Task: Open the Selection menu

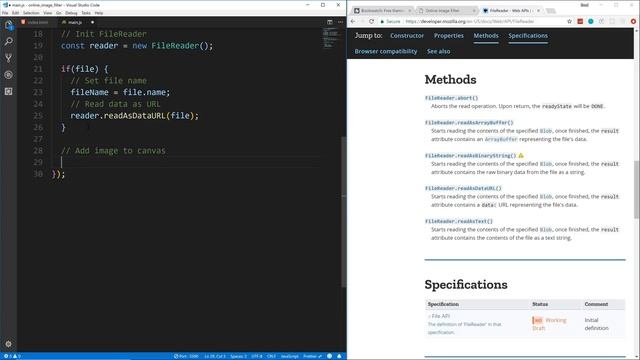Action: 31,13
